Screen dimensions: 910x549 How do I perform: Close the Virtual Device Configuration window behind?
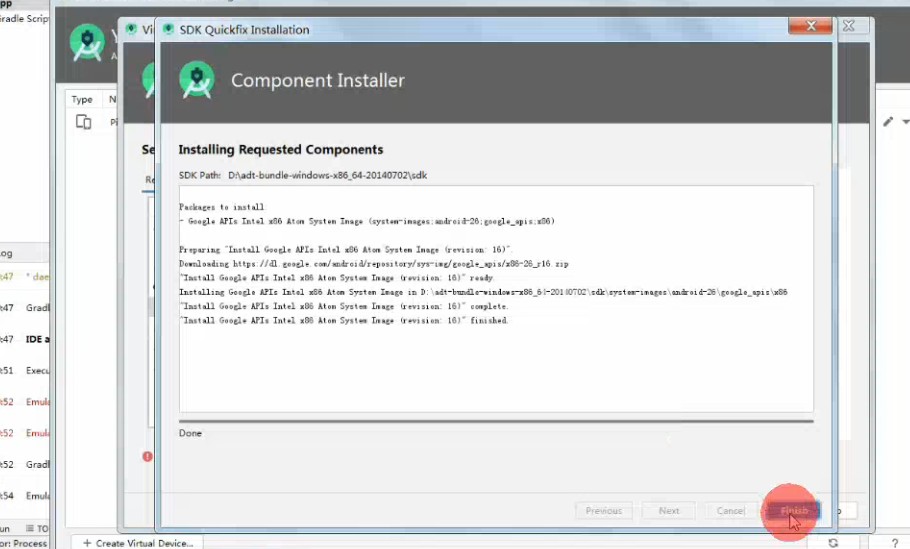pyautogui.click(x=848, y=26)
